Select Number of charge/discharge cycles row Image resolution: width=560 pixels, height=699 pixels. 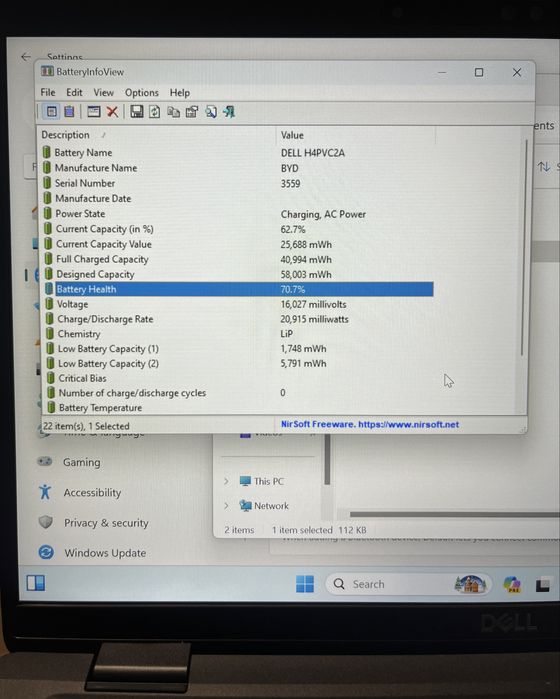click(x=240, y=393)
